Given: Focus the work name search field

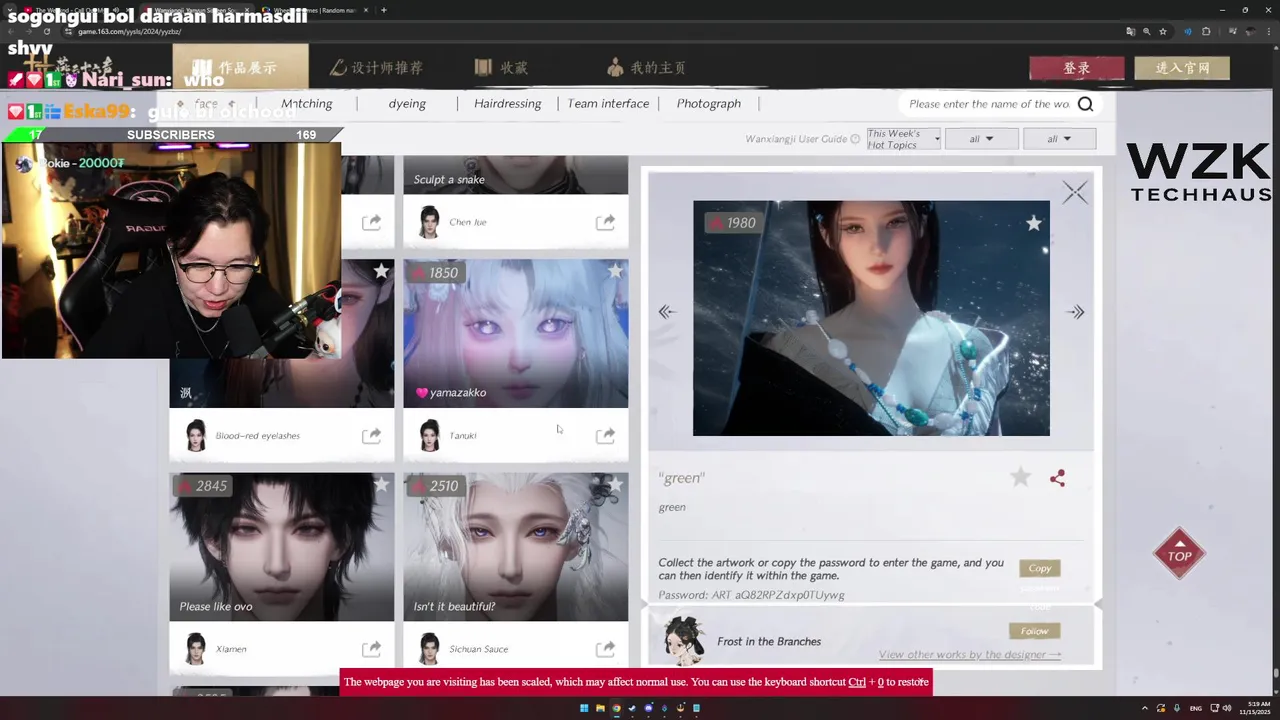Looking at the screenshot, I should [988, 104].
